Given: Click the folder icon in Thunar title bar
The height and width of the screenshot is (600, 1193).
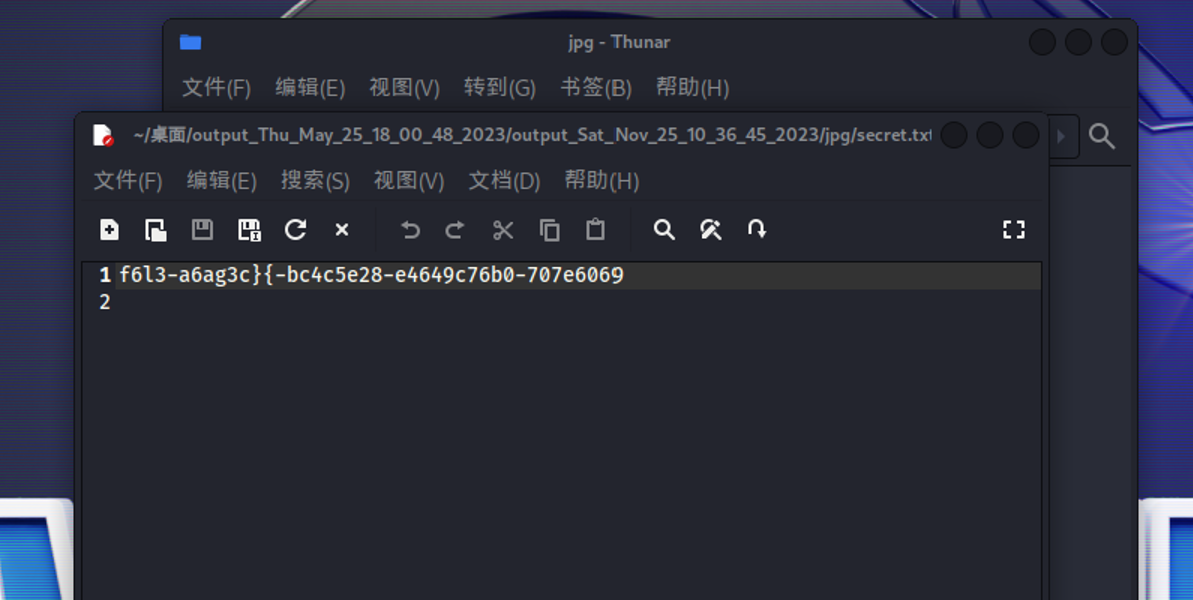Looking at the screenshot, I should coord(190,42).
